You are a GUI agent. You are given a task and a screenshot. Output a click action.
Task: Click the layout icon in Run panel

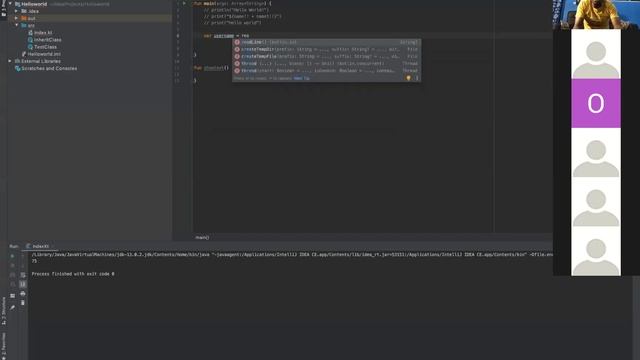coord(12,296)
